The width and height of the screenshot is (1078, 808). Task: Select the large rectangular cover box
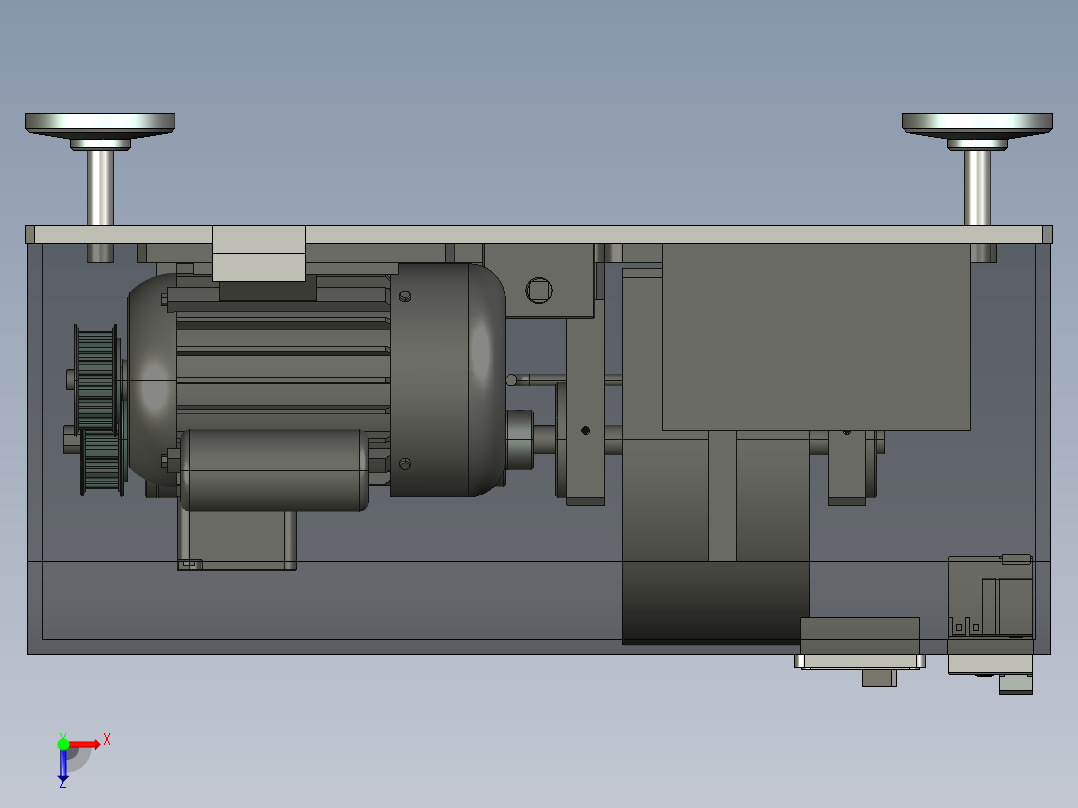click(816, 337)
